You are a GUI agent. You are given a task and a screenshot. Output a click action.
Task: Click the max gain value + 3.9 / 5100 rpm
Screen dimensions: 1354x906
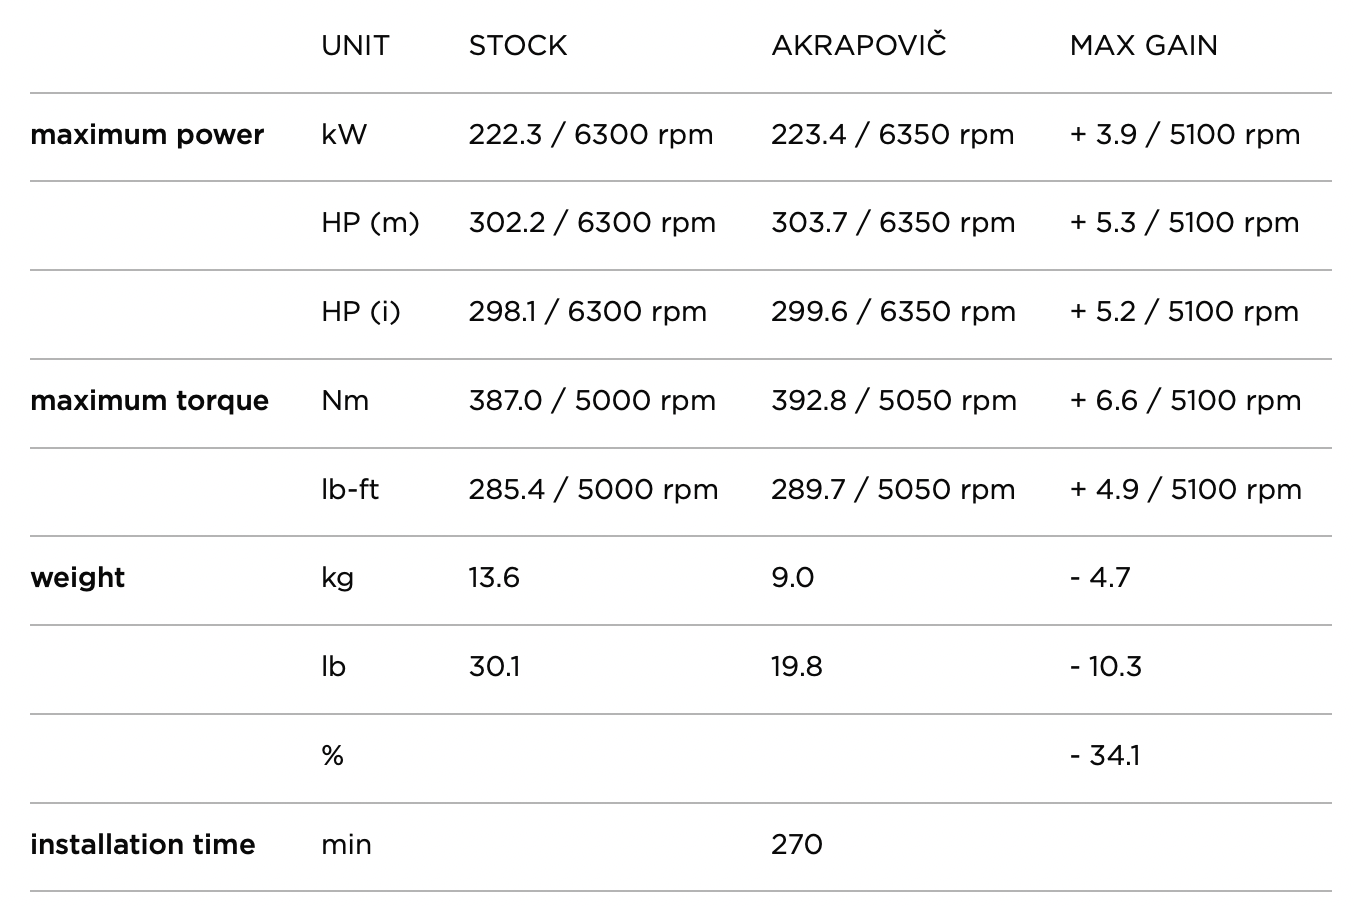tap(1184, 135)
